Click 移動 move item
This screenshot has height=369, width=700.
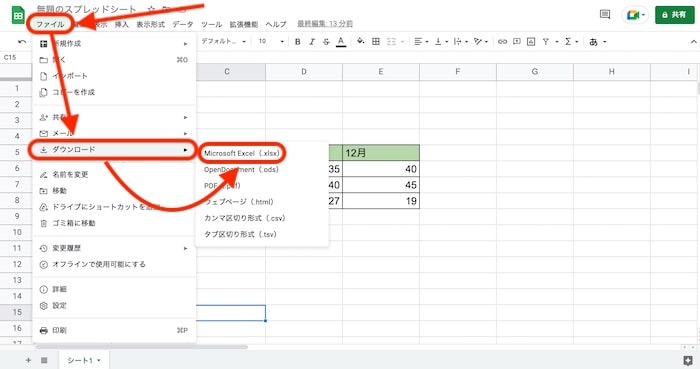[x=114, y=191]
